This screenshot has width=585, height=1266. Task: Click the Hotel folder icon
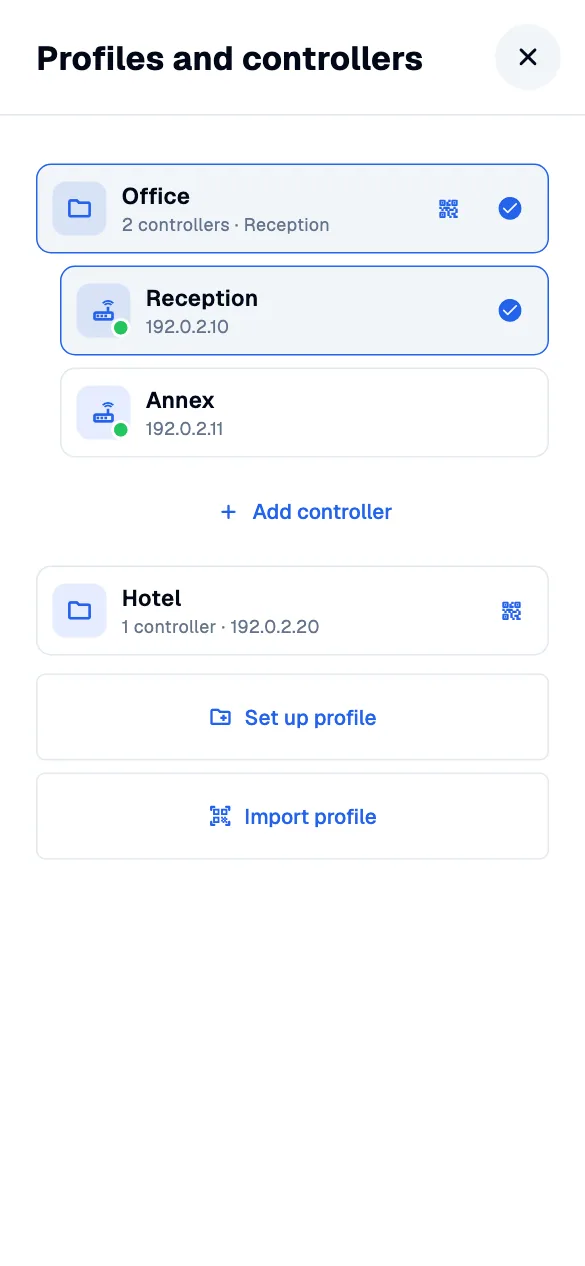click(x=79, y=611)
